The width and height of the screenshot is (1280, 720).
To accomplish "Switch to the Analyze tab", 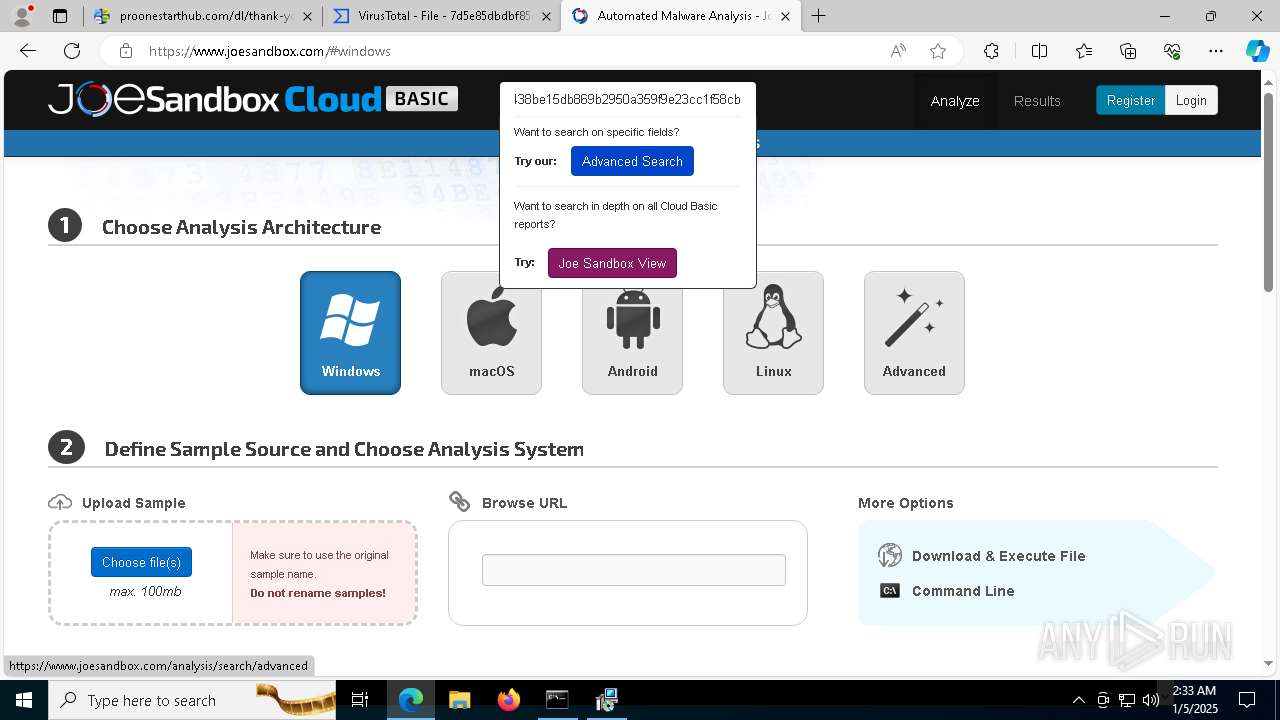I will pos(955,101).
